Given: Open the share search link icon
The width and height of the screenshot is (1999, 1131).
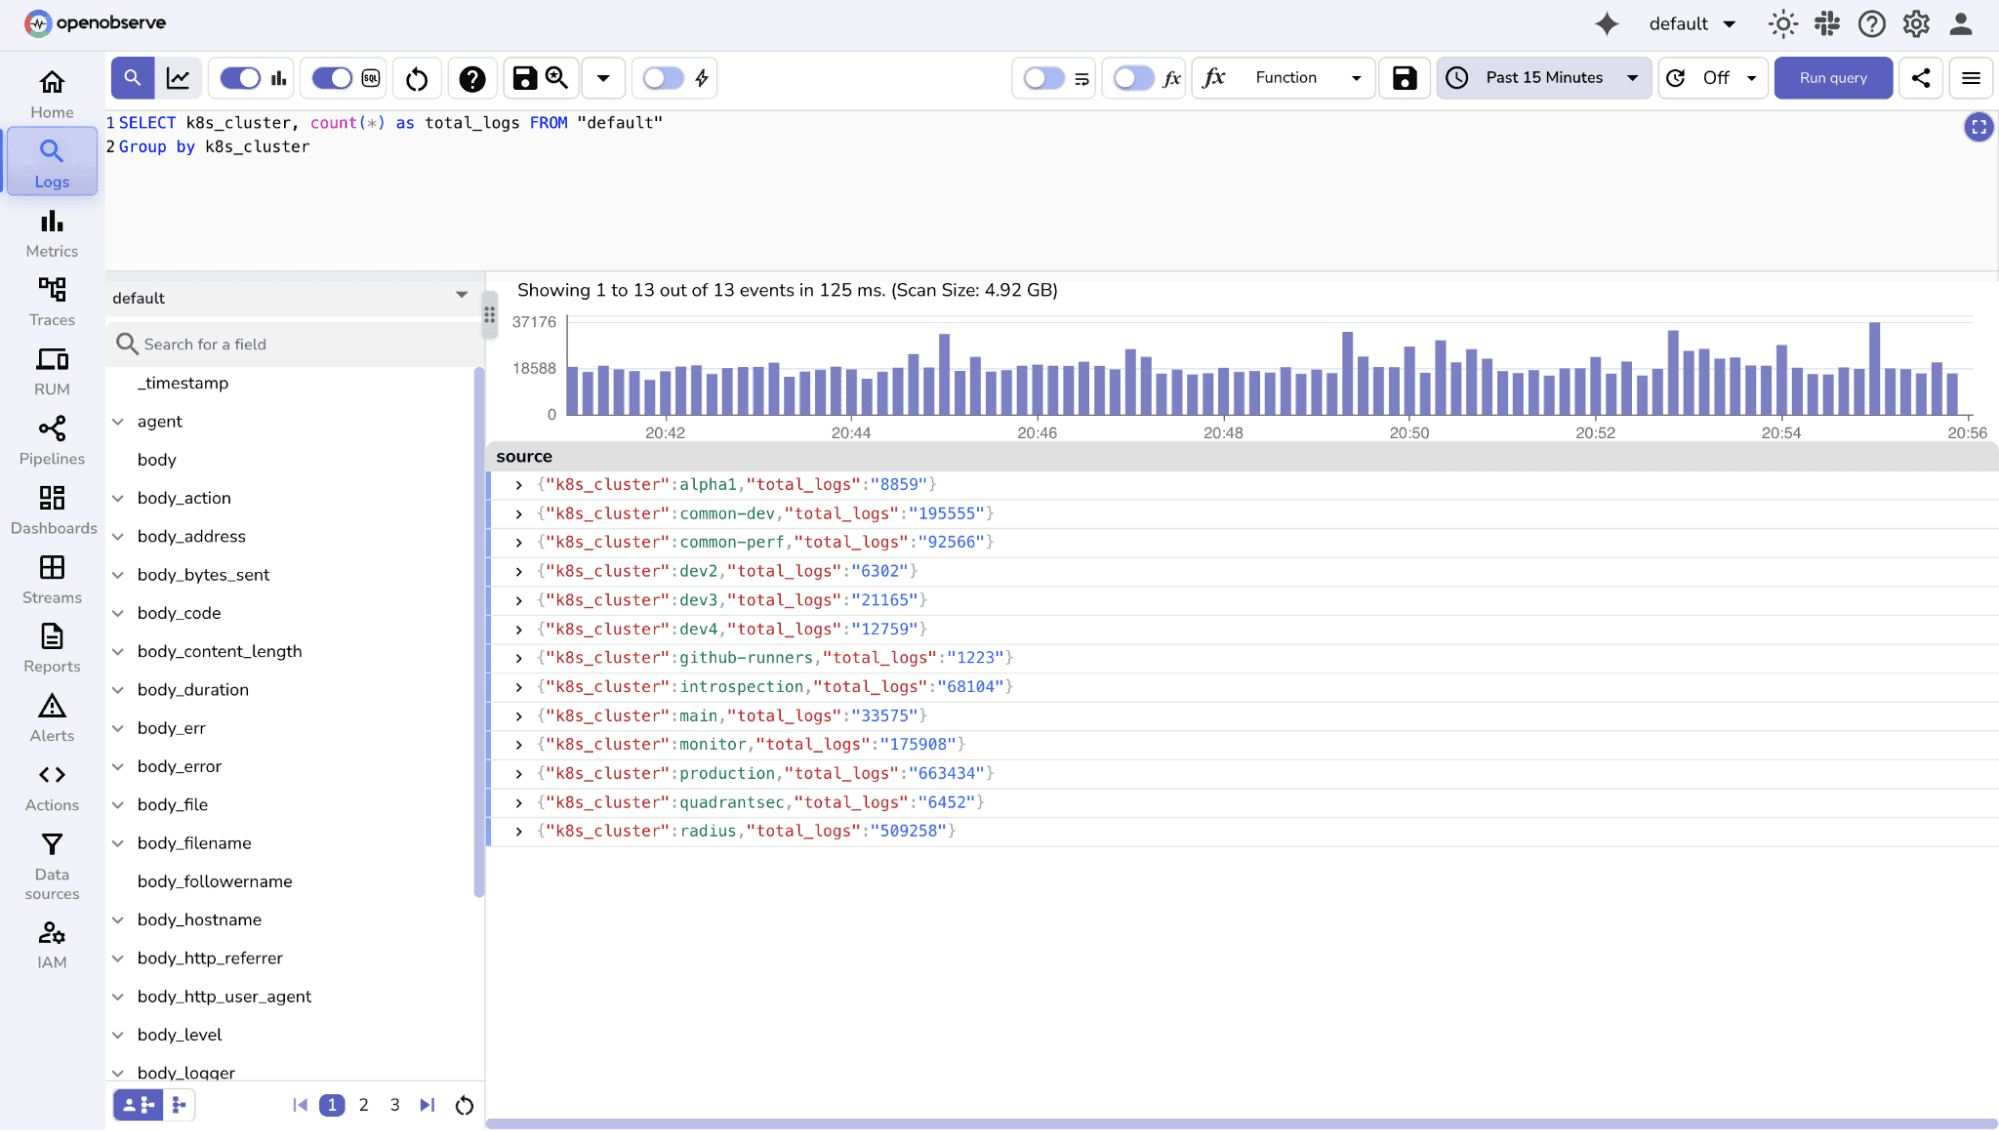Looking at the screenshot, I should pyautogui.click(x=1920, y=77).
